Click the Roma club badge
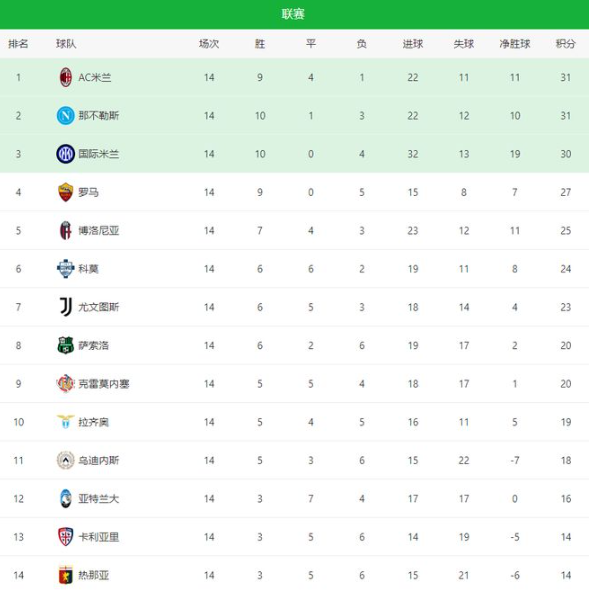Viewport: 596px width, 595px height. (x=65, y=192)
